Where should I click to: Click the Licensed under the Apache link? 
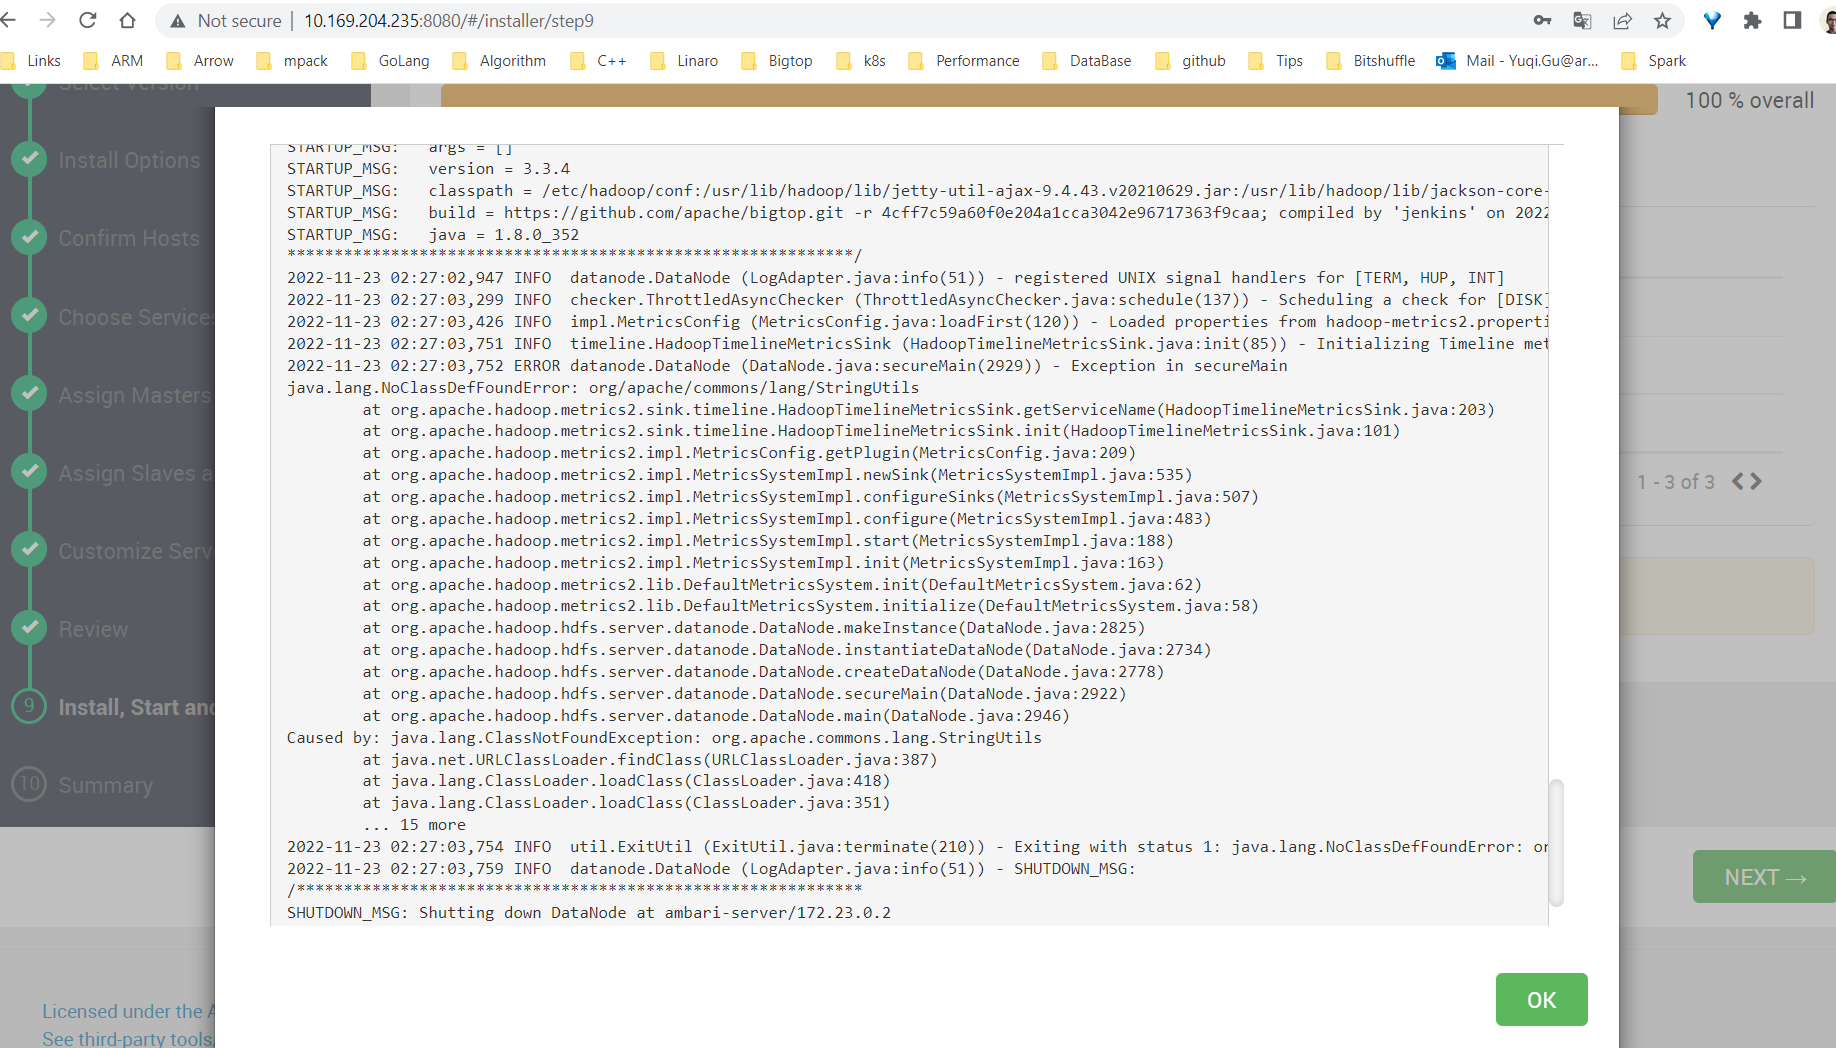pyautogui.click(x=128, y=1011)
